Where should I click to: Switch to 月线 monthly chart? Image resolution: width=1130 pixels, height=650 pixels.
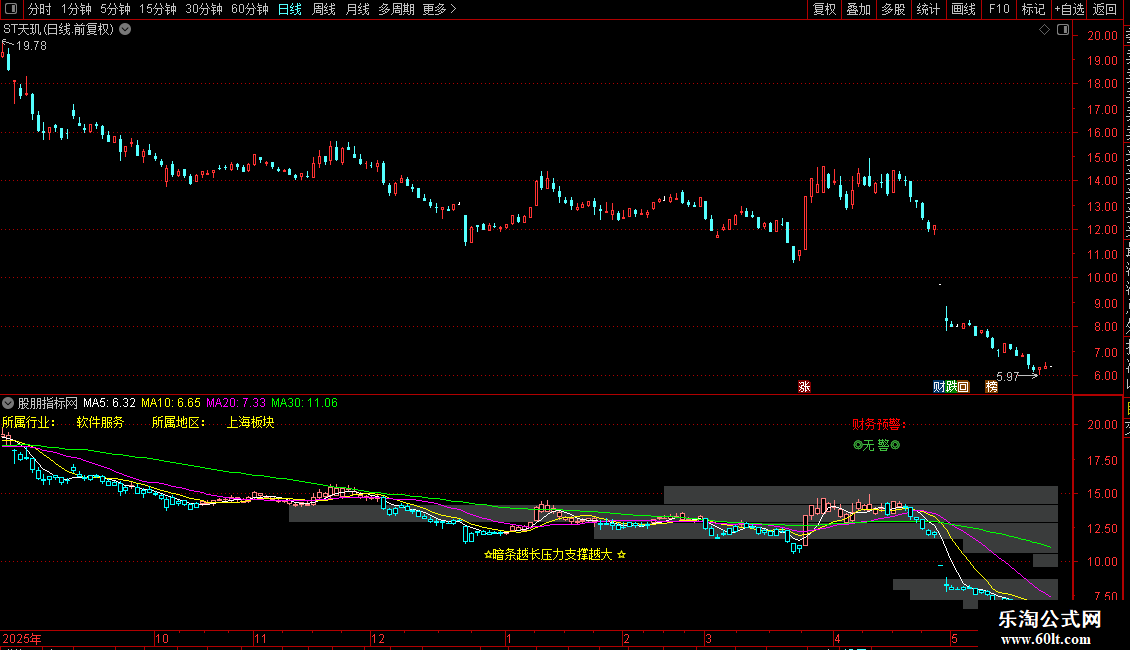tap(357, 9)
